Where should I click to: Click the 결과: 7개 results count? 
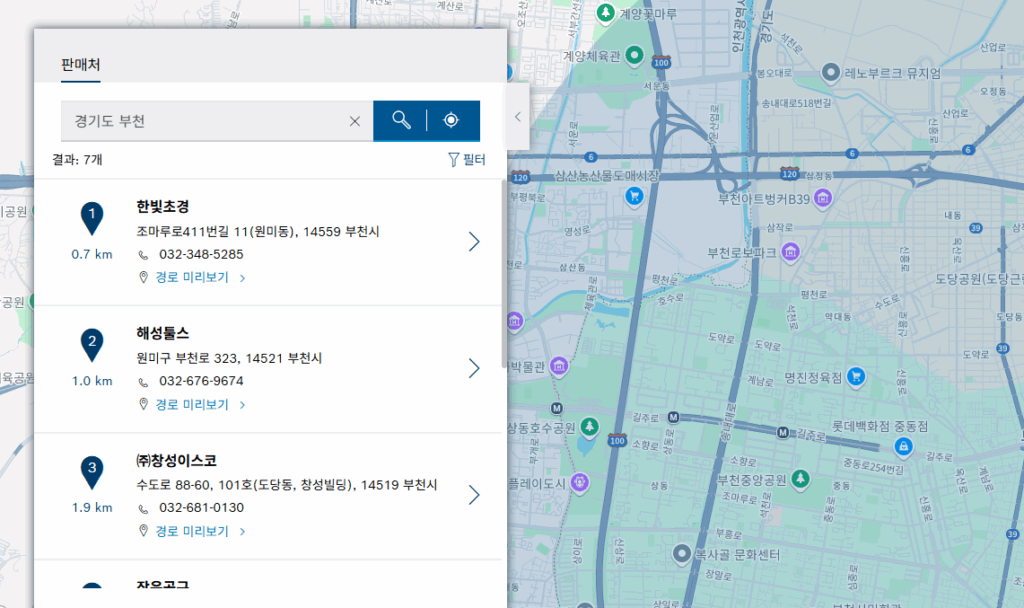tap(77, 159)
